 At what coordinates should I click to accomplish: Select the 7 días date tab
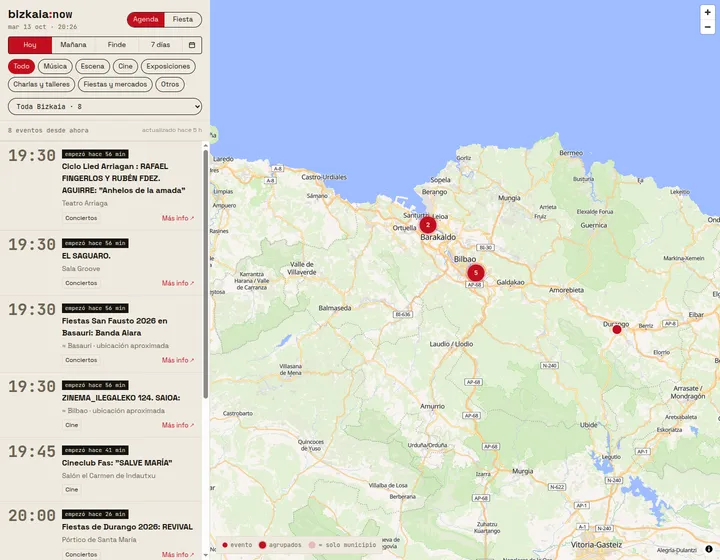(160, 45)
